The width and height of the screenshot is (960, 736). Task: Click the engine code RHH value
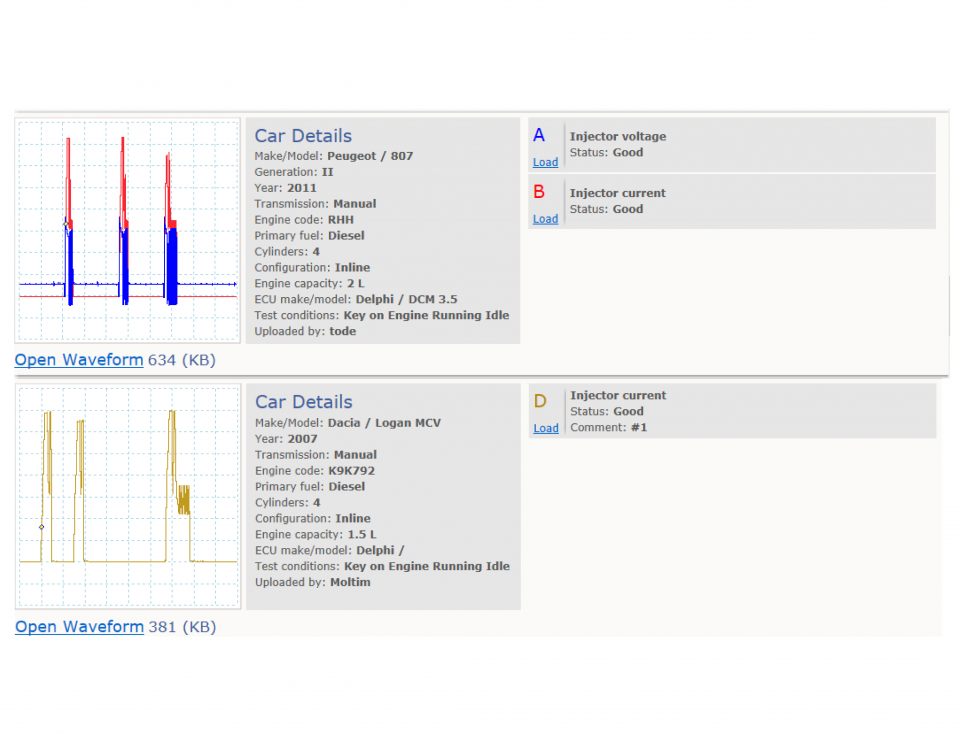pyautogui.click(x=341, y=220)
